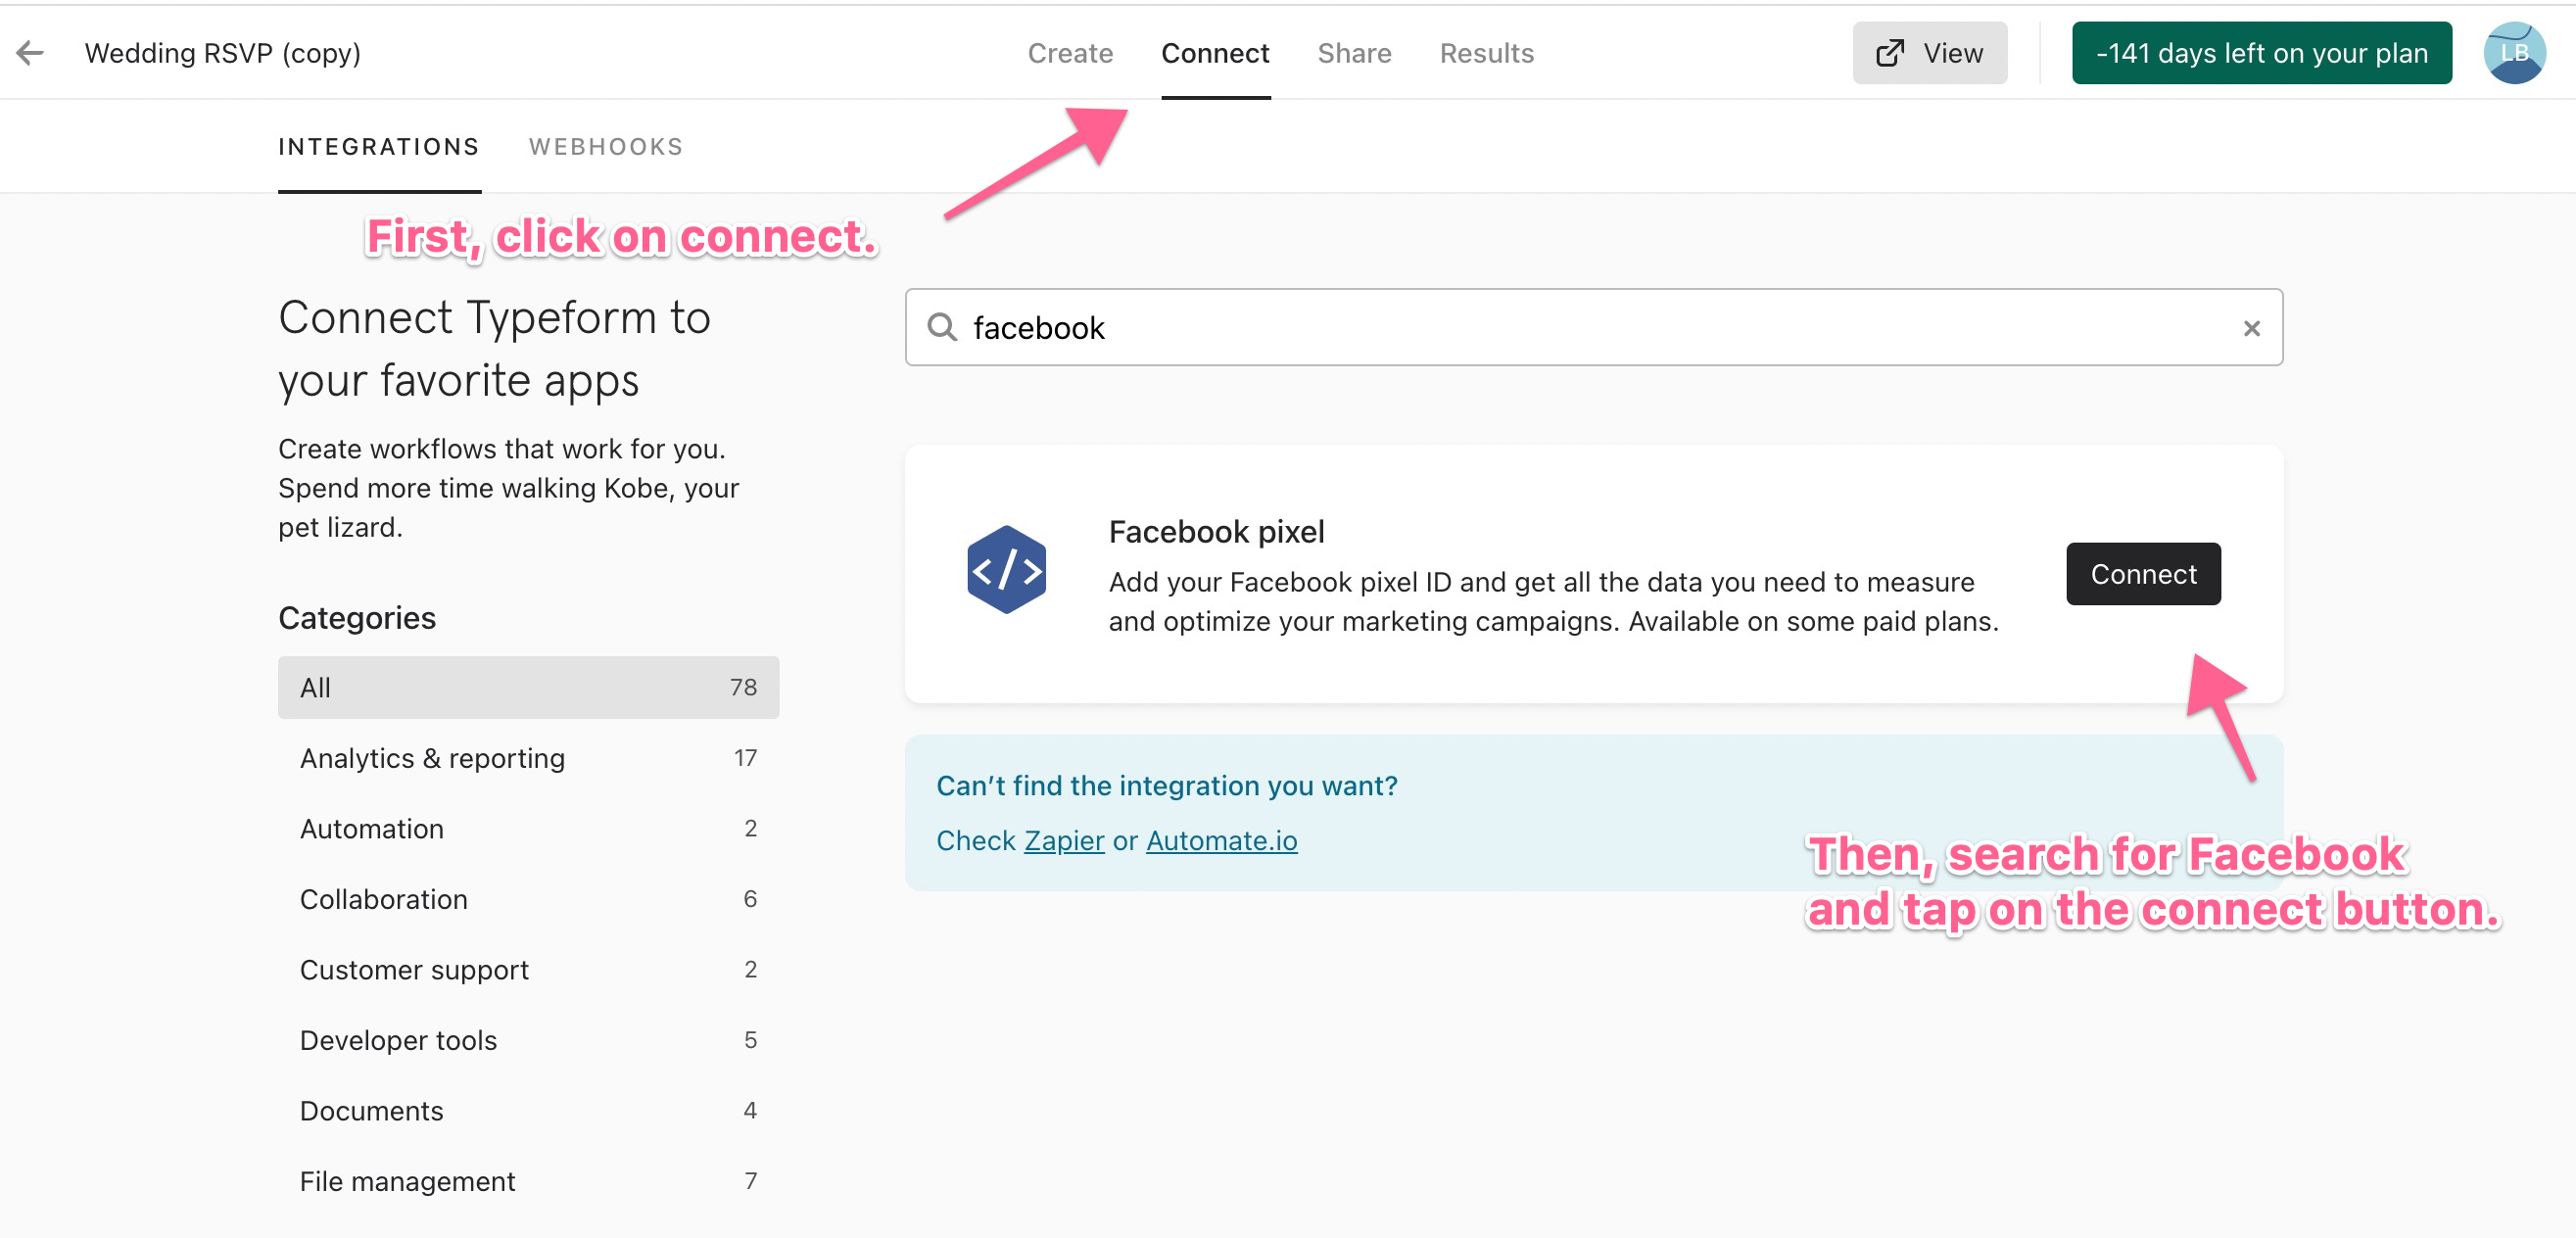Open the LB user avatar menu
Screen dimensions: 2576x1238
pos(2514,53)
